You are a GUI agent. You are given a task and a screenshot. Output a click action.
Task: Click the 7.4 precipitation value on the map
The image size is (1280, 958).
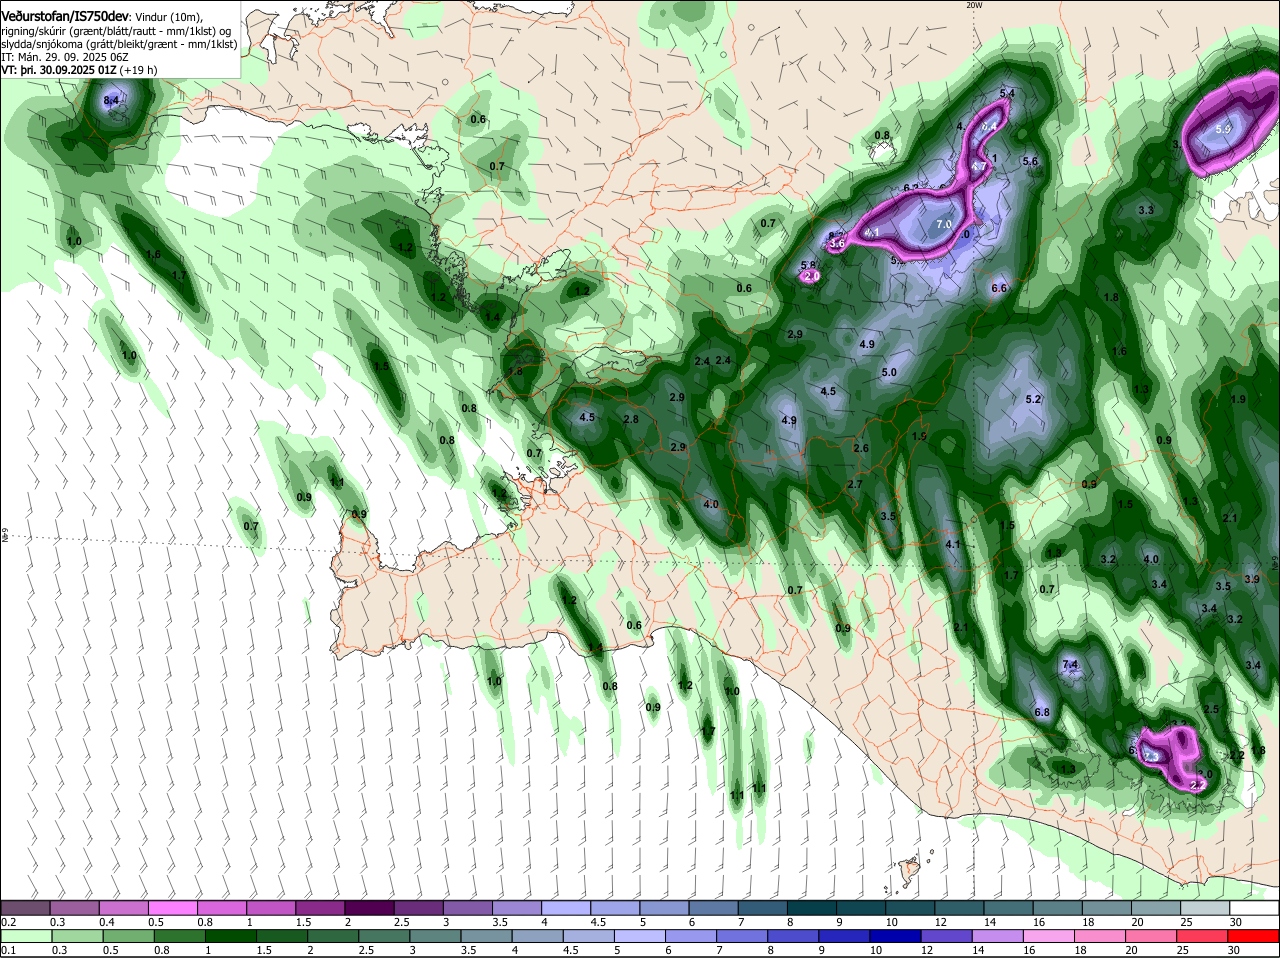[x=1069, y=664]
